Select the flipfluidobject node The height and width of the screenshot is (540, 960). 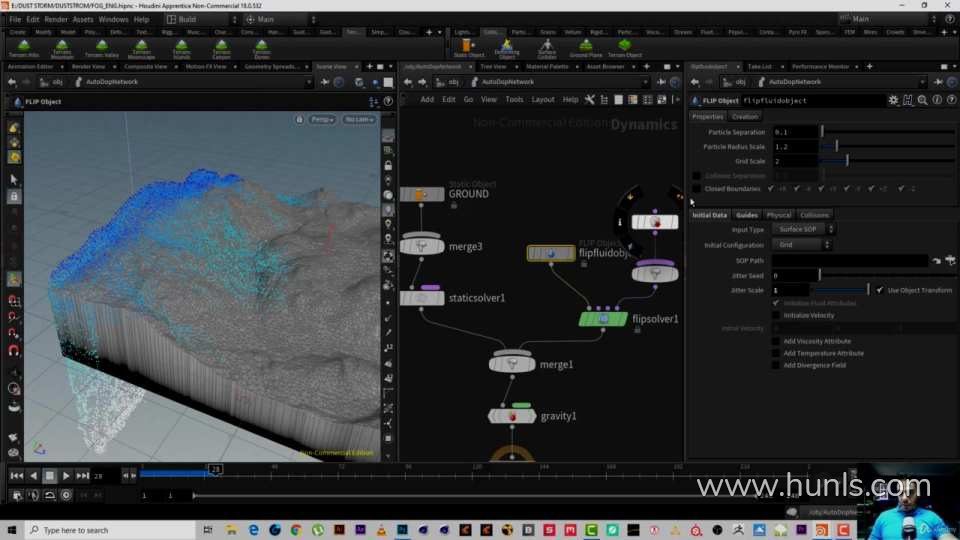tap(551, 253)
